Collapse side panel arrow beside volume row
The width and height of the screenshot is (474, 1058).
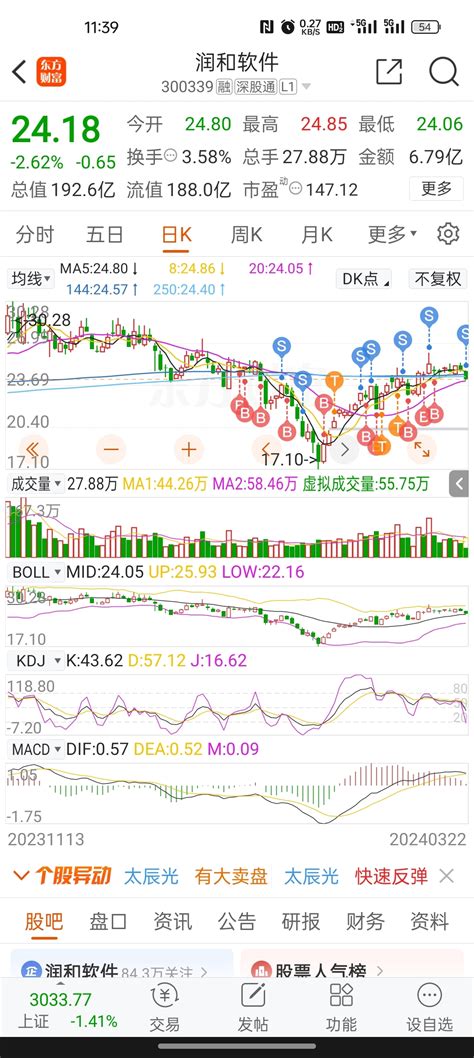point(459,484)
